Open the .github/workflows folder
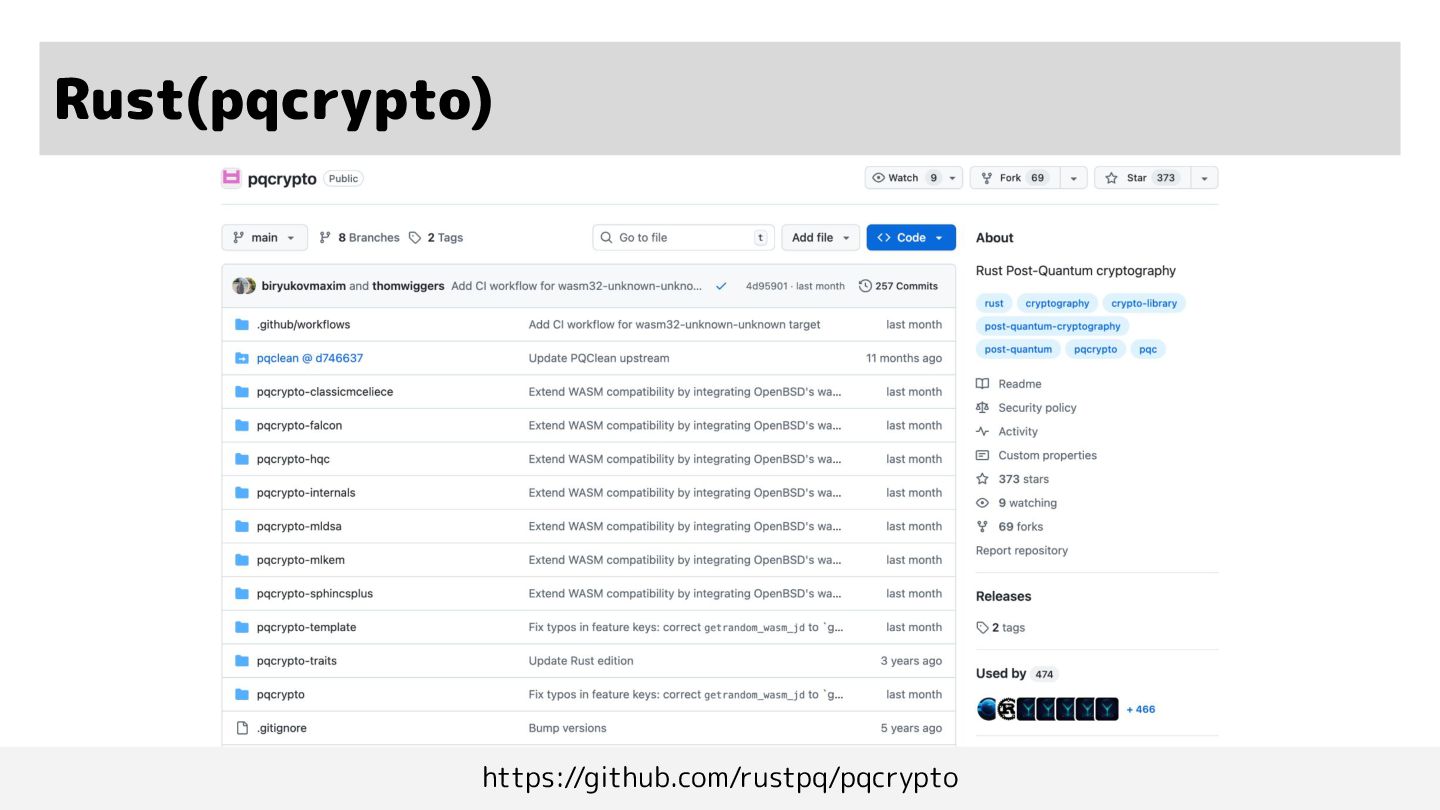1440x810 pixels. click(x=304, y=324)
